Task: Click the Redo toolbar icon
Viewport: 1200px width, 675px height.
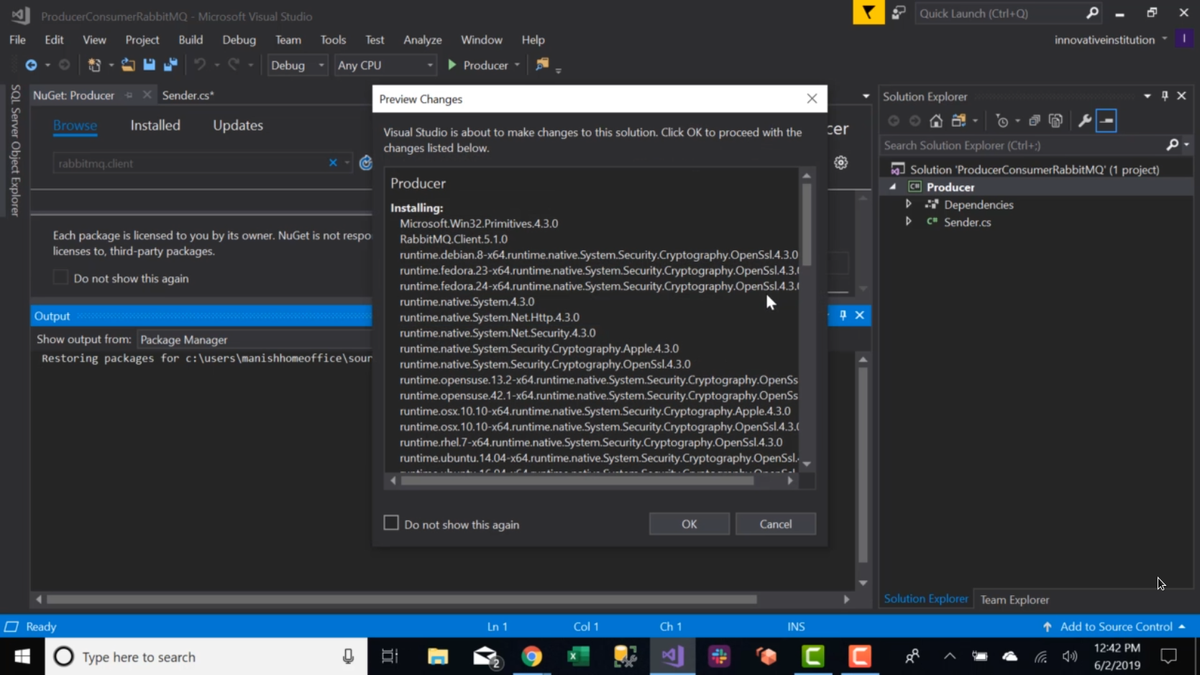Action: (x=234, y=65)
